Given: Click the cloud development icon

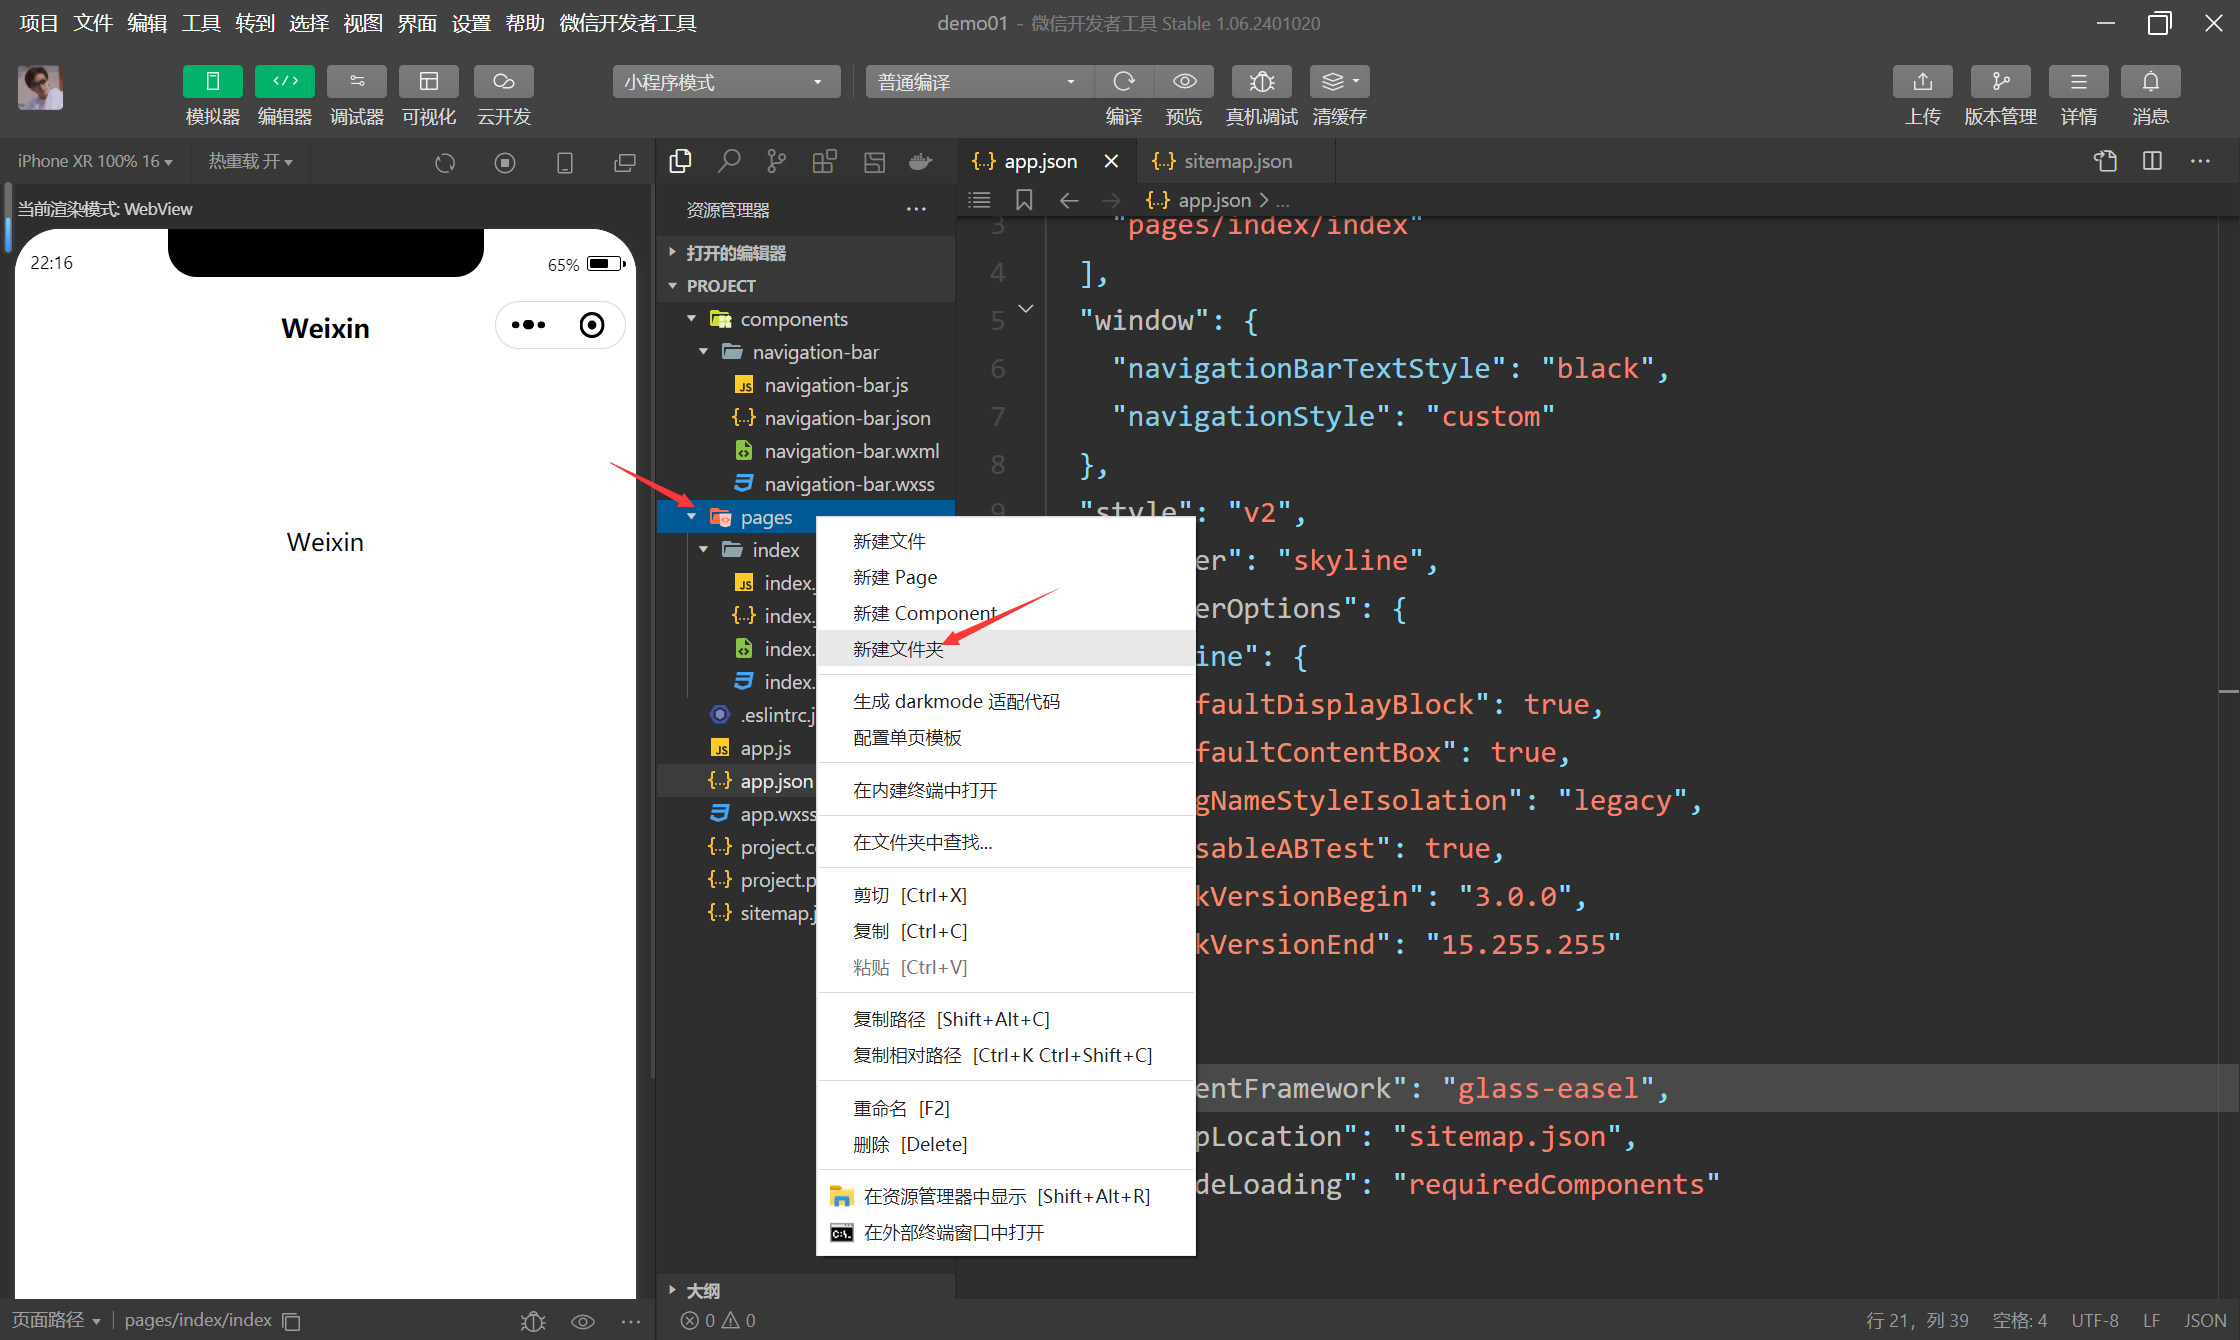Looking at the screenshot, I should click(x=503, y=82).
